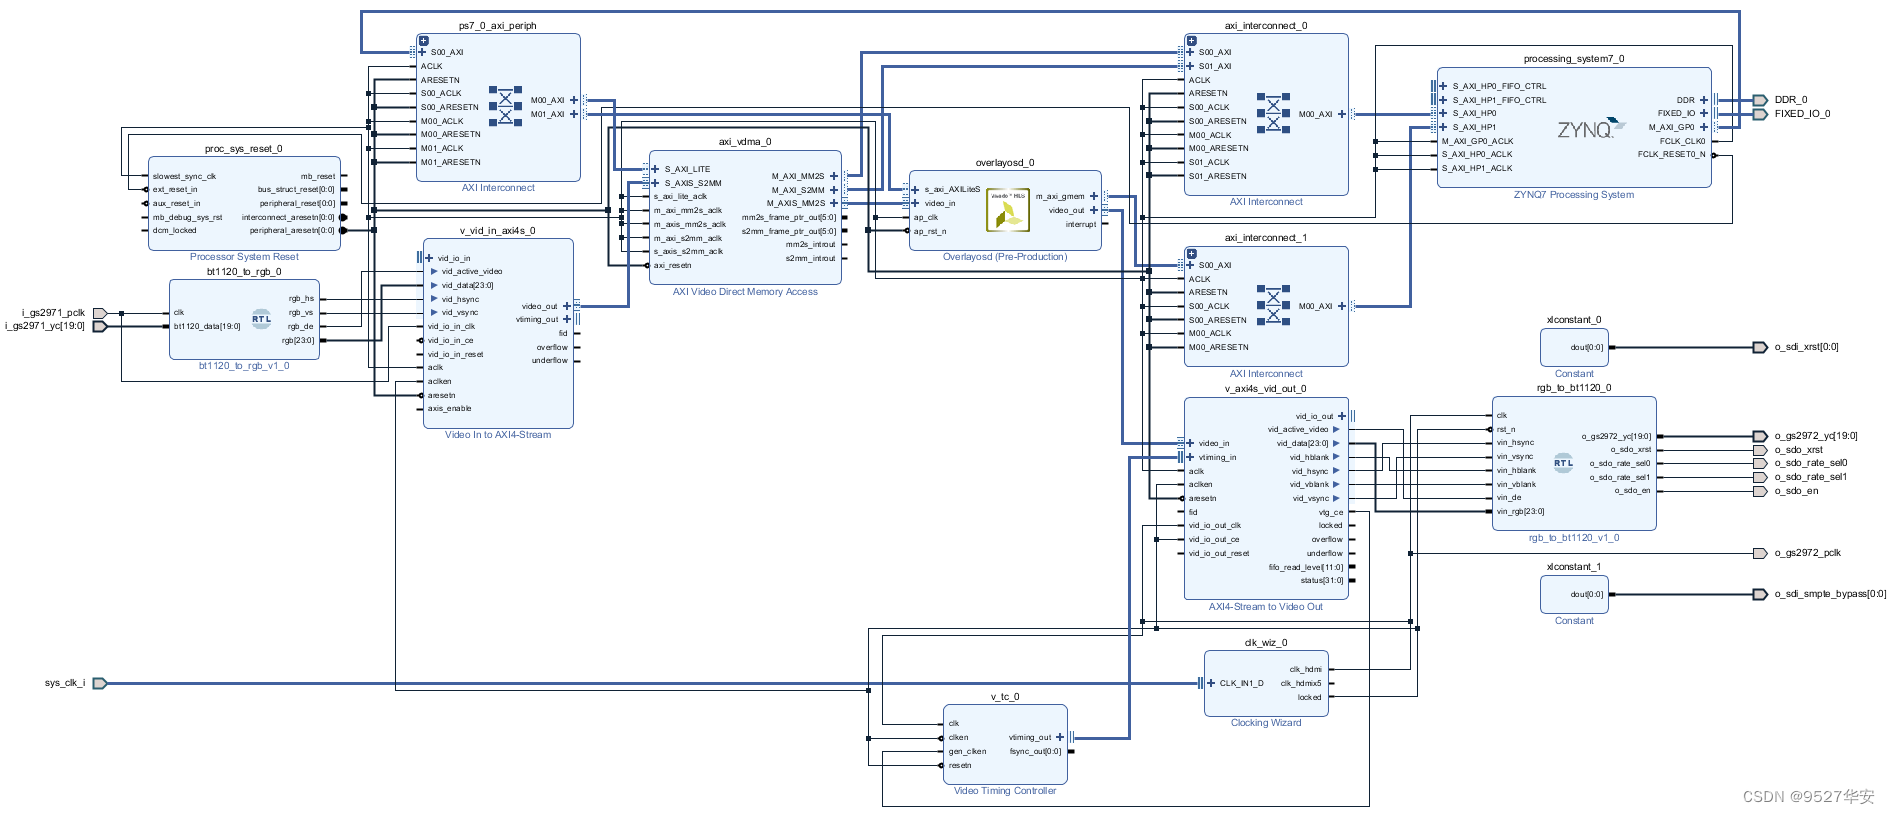Click the Vivado HLS icon in overlayosd_0
Screen dimensions: 1890x814
pos(1007,210)
